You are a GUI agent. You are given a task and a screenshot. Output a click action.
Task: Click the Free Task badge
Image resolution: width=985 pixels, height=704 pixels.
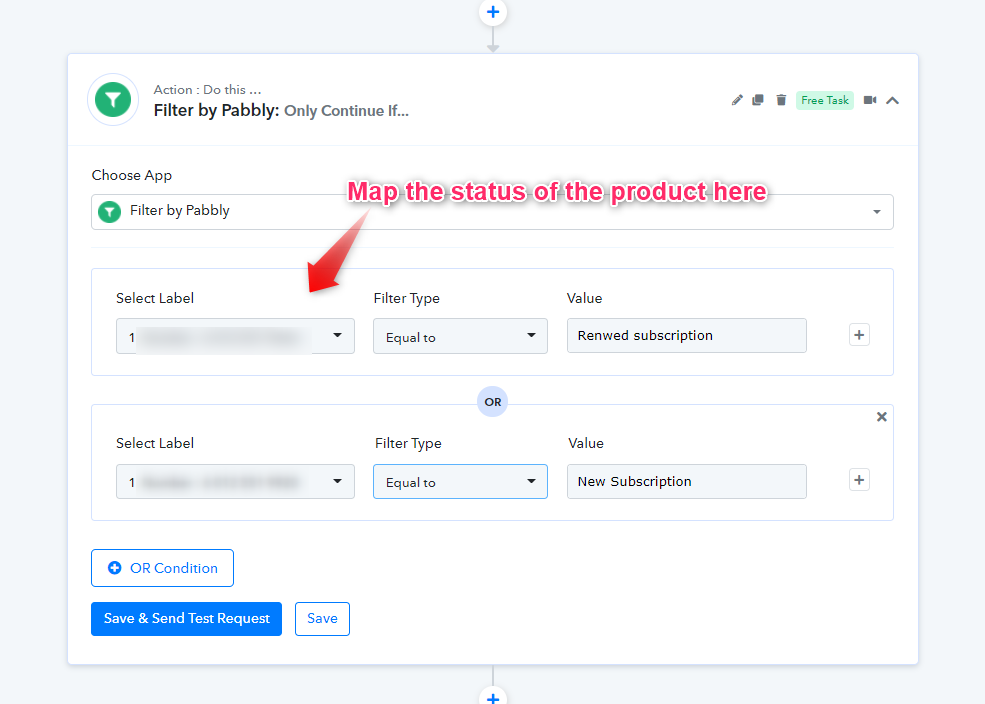click(825, 100)
